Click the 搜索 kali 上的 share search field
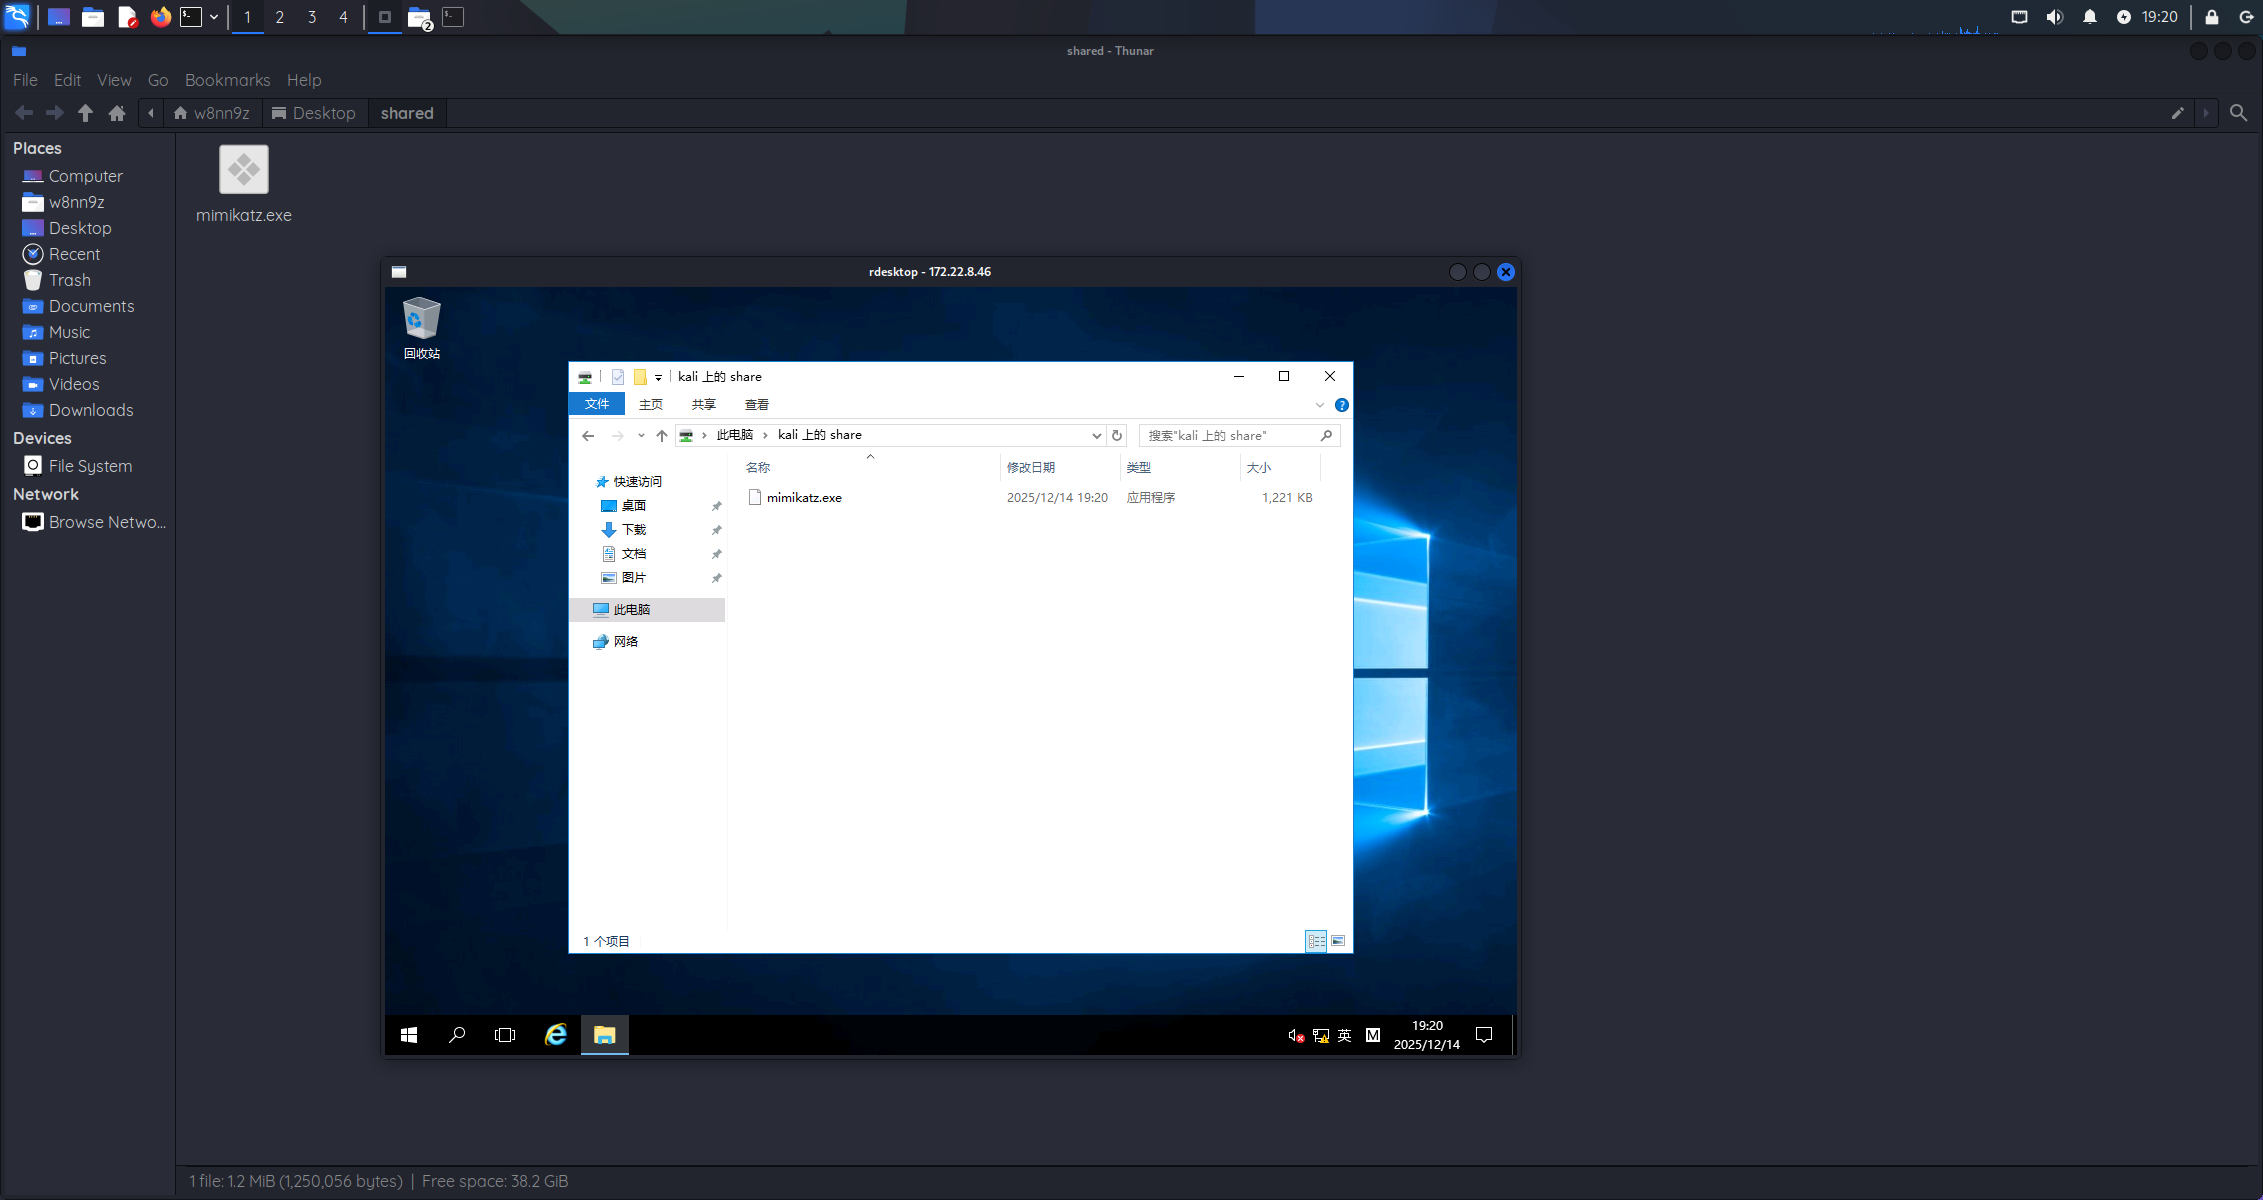This screenshot has width=2263, height=1200. [1230, 435]
